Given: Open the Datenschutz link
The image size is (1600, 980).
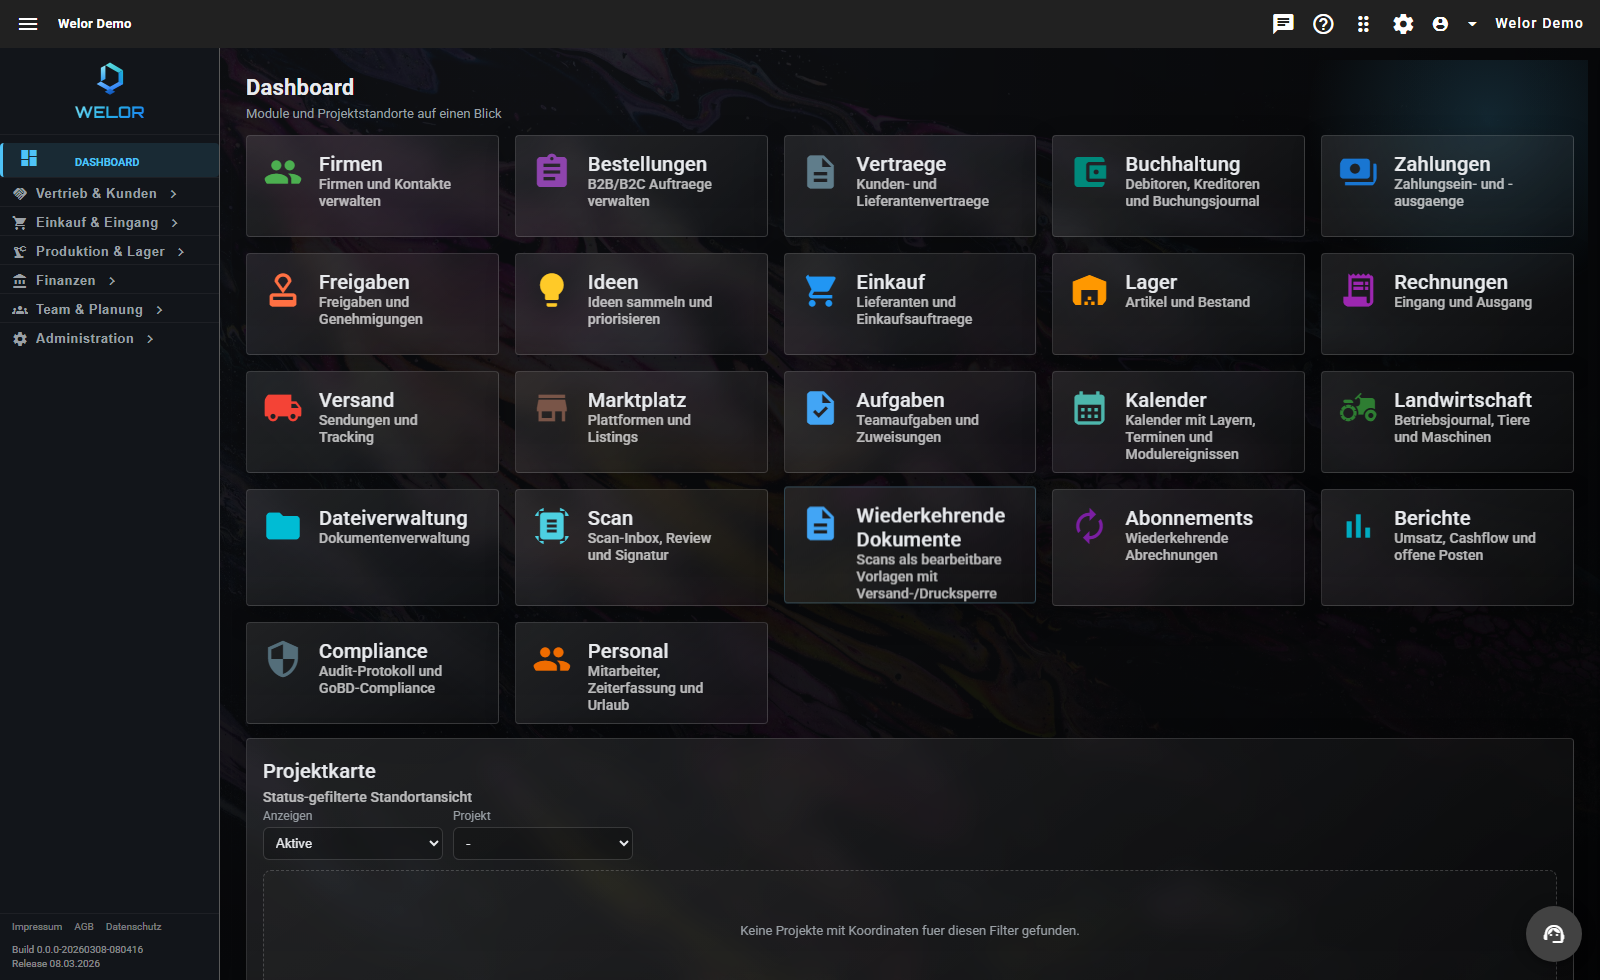Looking at the screenshot, I should pyautogui.click(x=133, y=926).
